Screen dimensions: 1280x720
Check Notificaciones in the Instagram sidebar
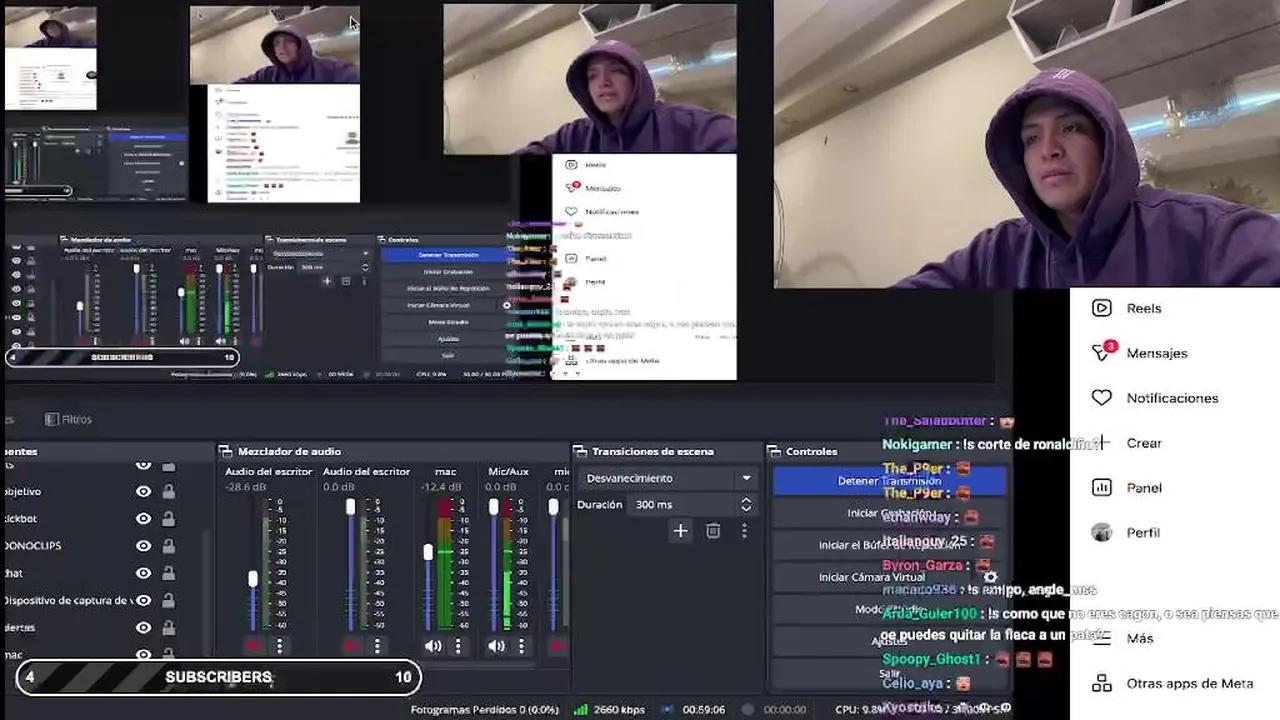click(x=1172, y=398)
